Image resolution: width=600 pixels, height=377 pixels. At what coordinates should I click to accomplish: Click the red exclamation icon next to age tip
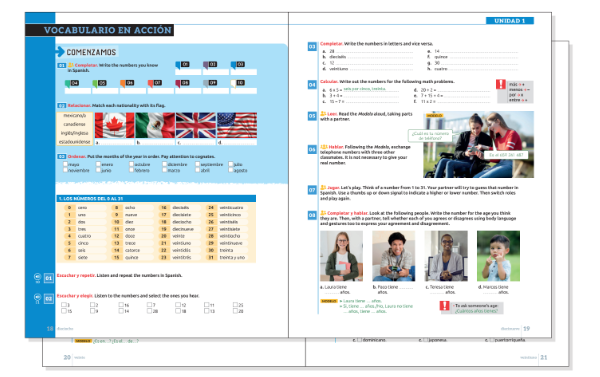click(x=445, y=305)
